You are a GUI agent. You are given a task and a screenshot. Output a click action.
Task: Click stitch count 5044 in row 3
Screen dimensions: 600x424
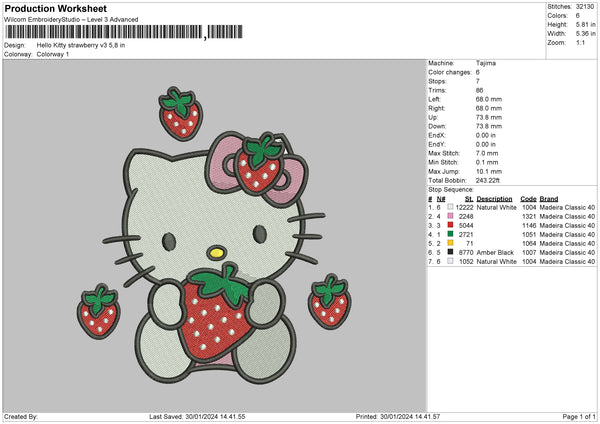point(466,225)
